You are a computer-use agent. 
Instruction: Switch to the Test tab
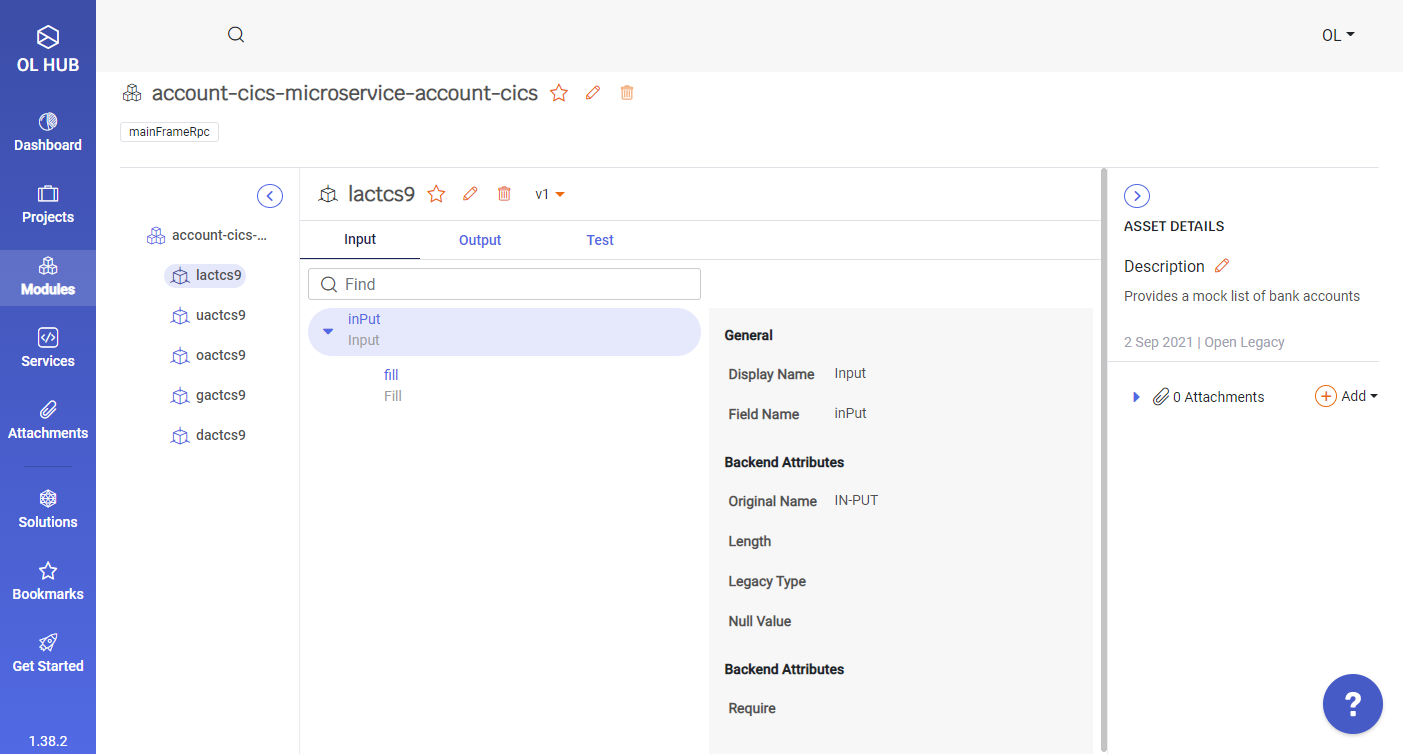tap(600, 240)
